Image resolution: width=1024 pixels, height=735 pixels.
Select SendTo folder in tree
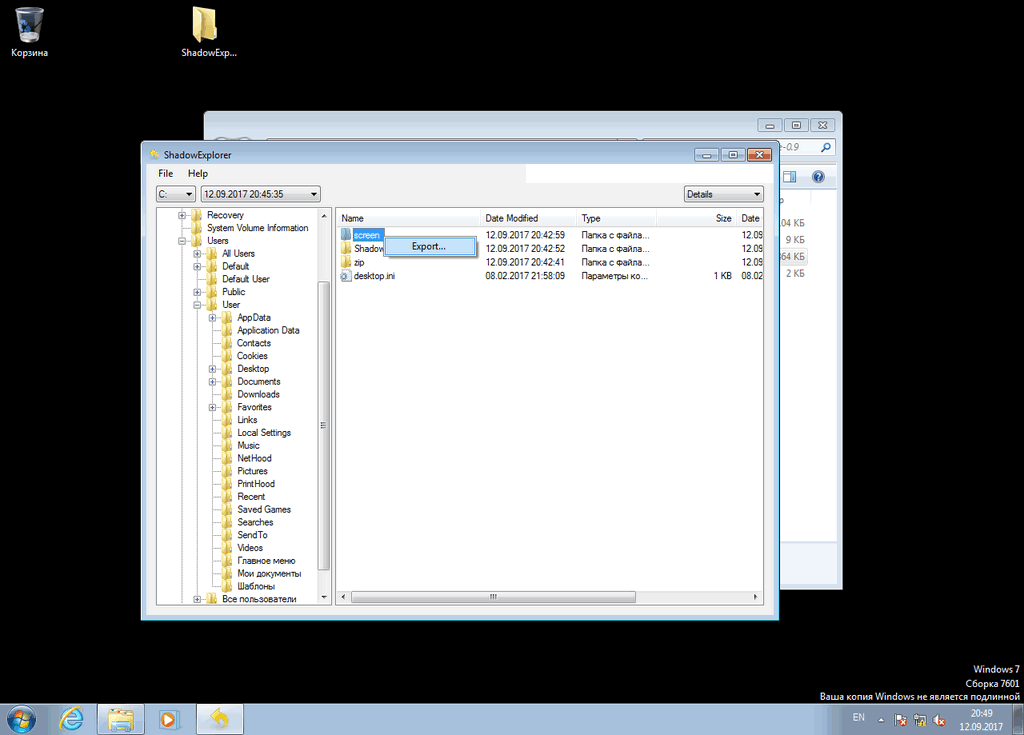point(252,535)
